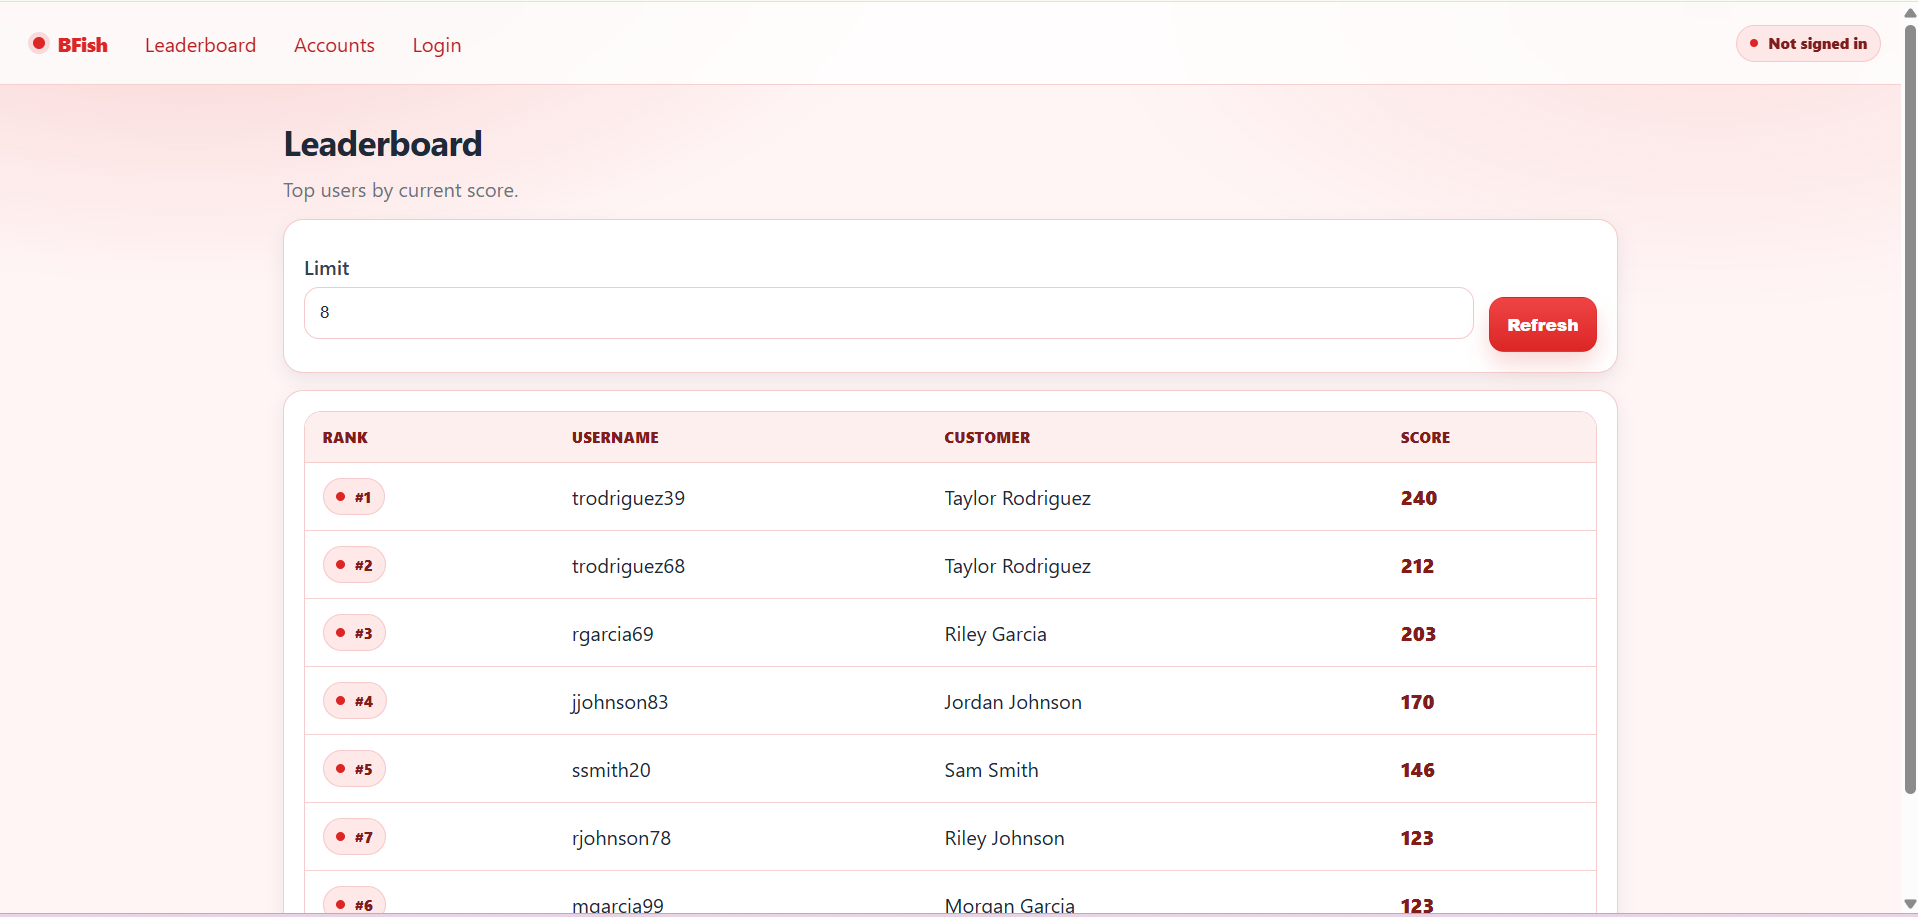Viewport: 1918px width, 917px height.
Task: Click score 123 for rjohnson78
Action: click(1416, 838)
